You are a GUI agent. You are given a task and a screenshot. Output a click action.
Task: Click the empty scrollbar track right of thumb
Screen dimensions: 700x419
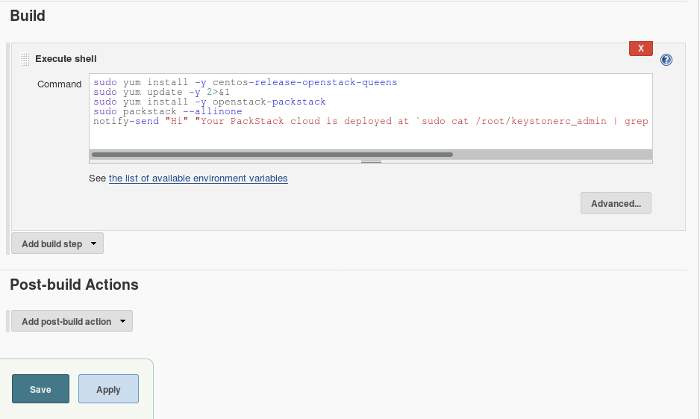[550, 155]
